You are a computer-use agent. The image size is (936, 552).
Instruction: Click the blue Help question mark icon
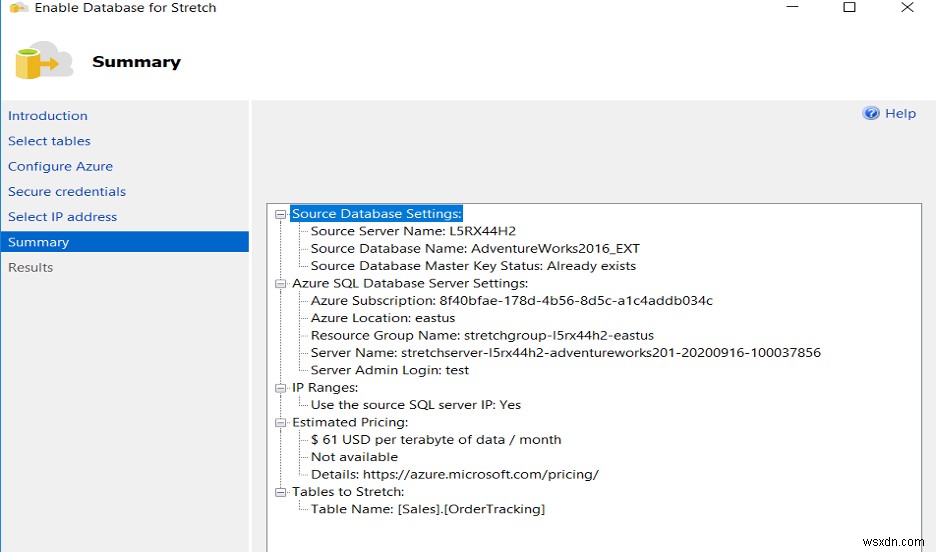click(x=871, y=114)
